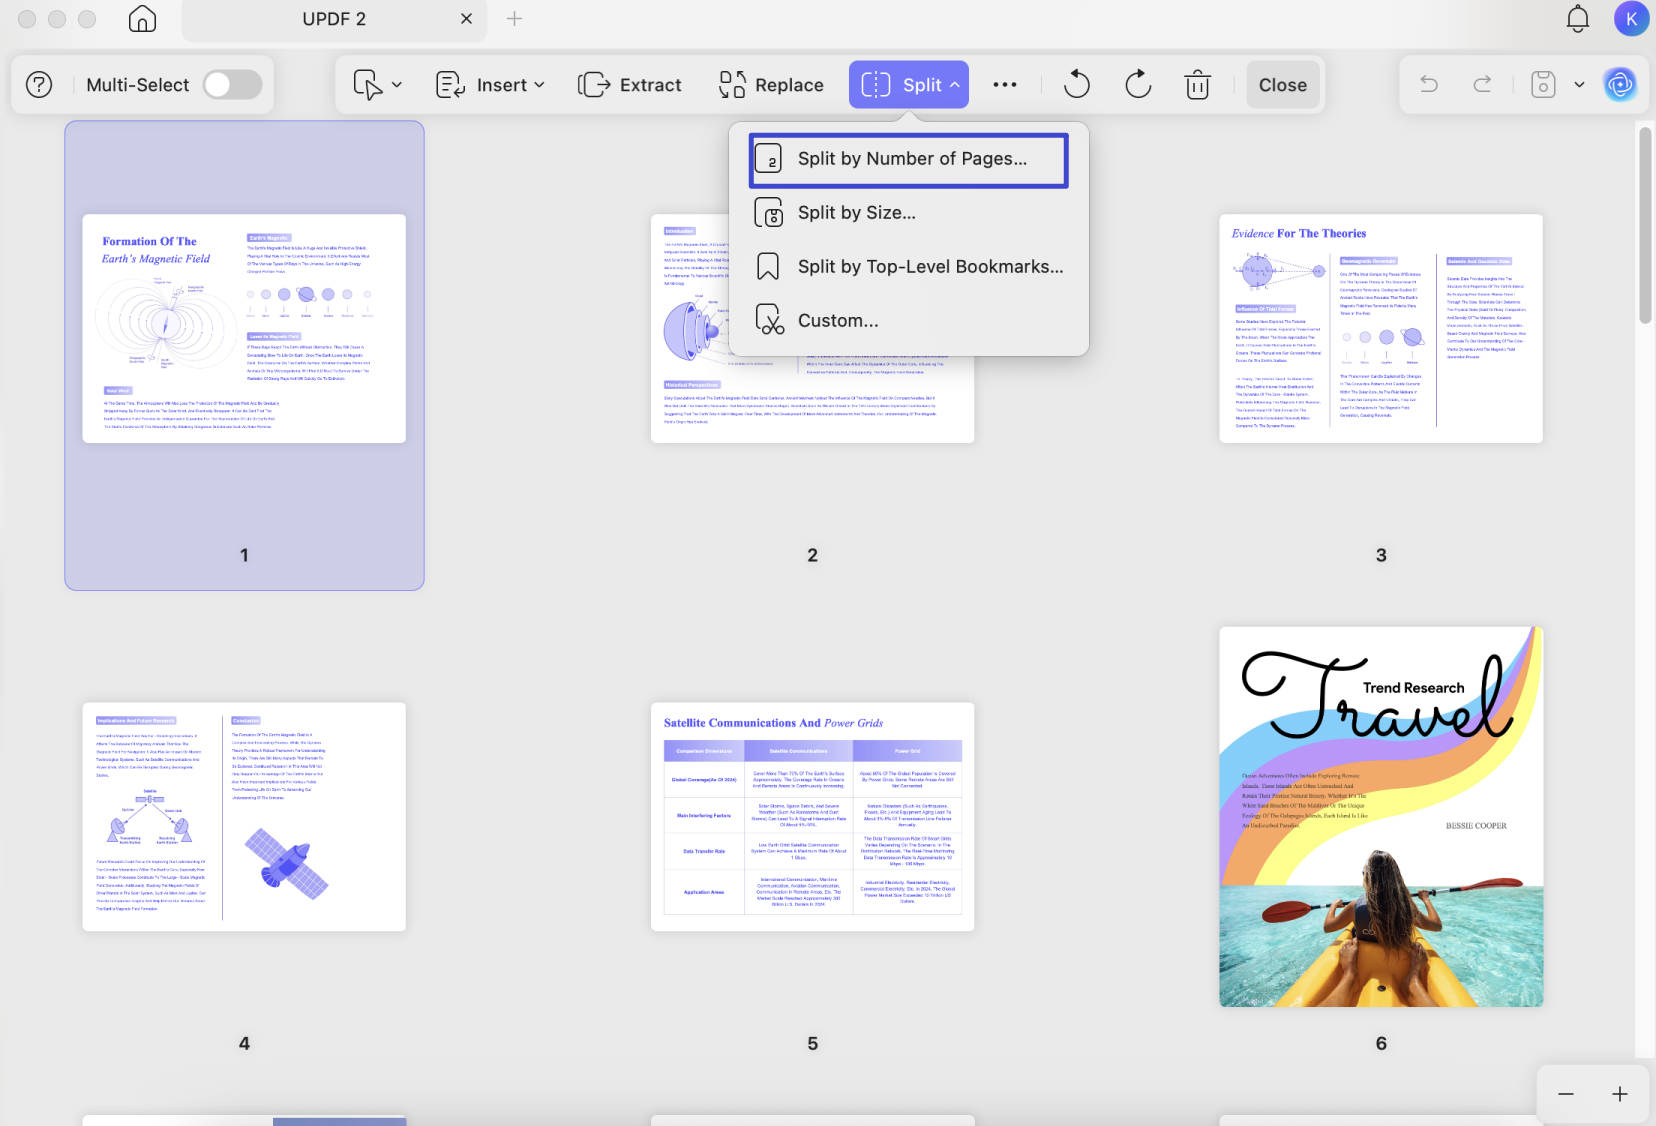This screenshot has width=1656, height=1126.
Task: Collapse the Split dropdown chevron
Action: coord(955,85)
